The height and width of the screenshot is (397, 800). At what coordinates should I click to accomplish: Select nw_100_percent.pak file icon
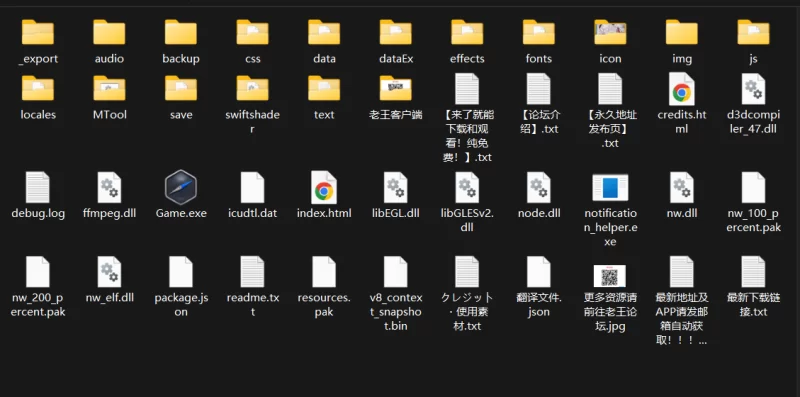pos(754,187)
